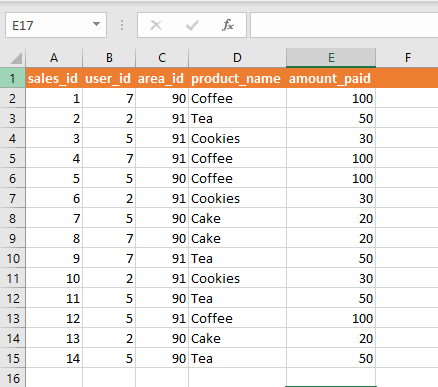Select the Cookies cell in row 11
Screen dimensions: 438x387
pos(237,278)
